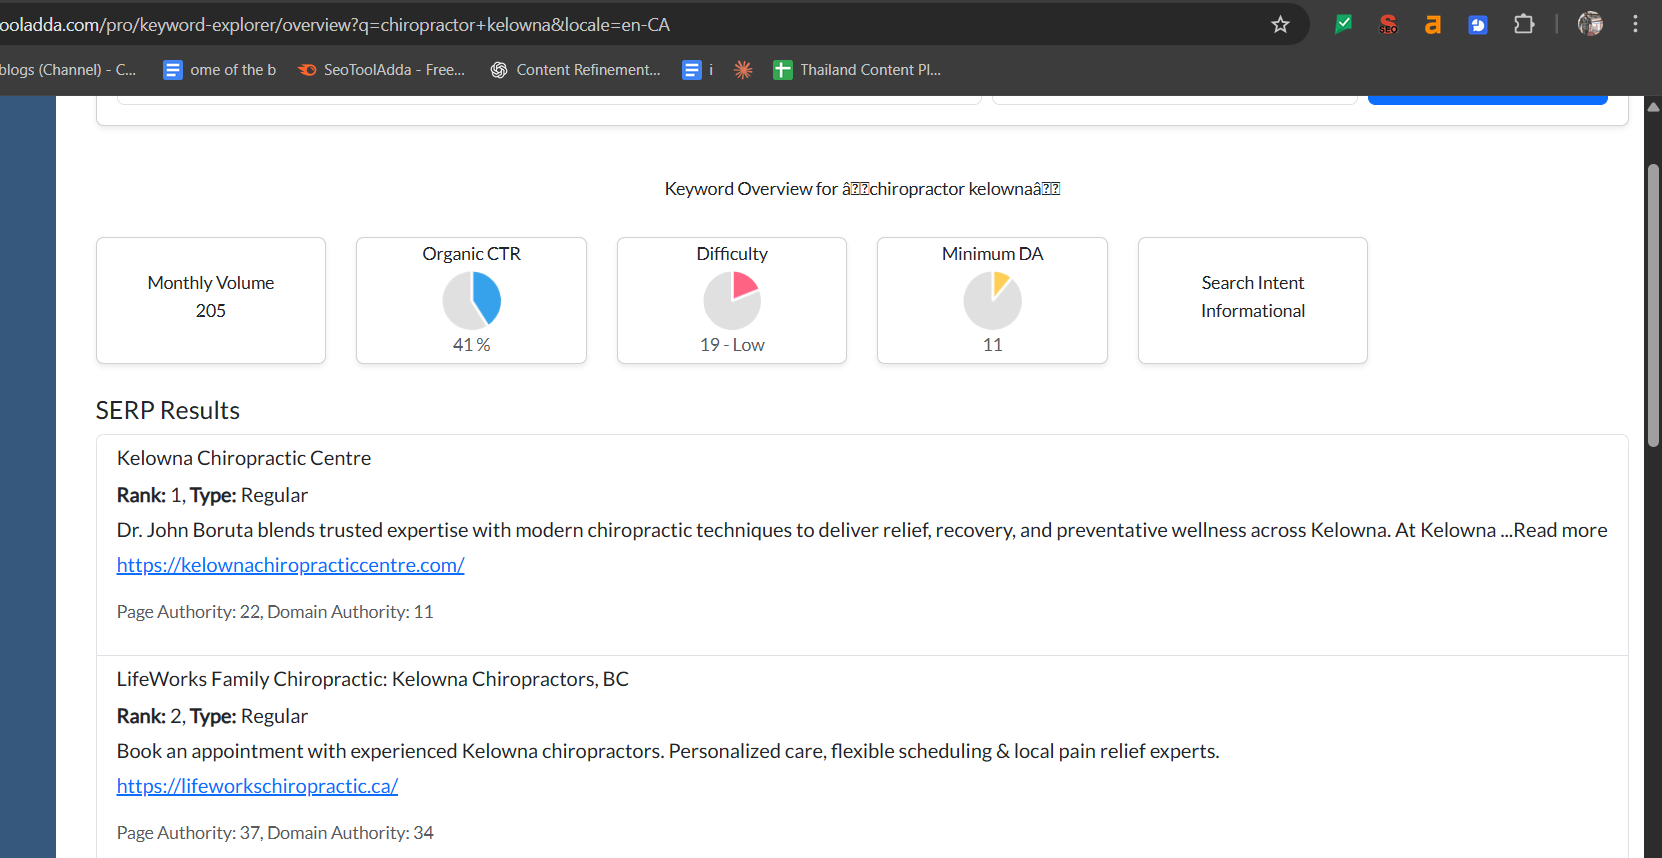1662x858 pixels.
Task: Open the red SEO extension icon
Action: pos(1388,25)
